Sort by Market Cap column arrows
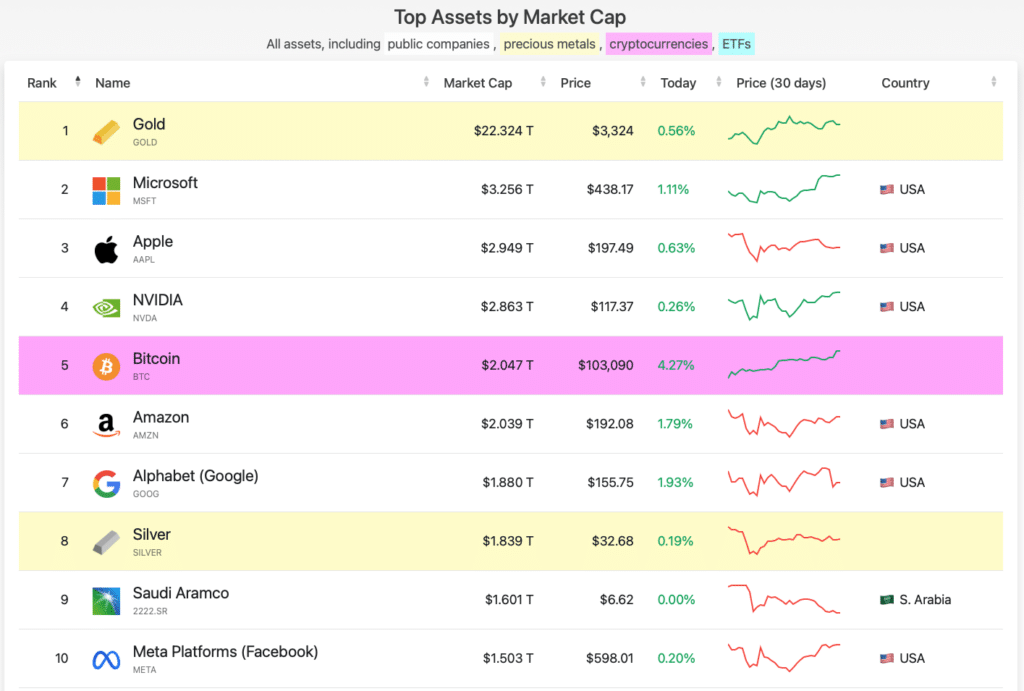This screenshot has height=691, width=1024. pos(543,82)
